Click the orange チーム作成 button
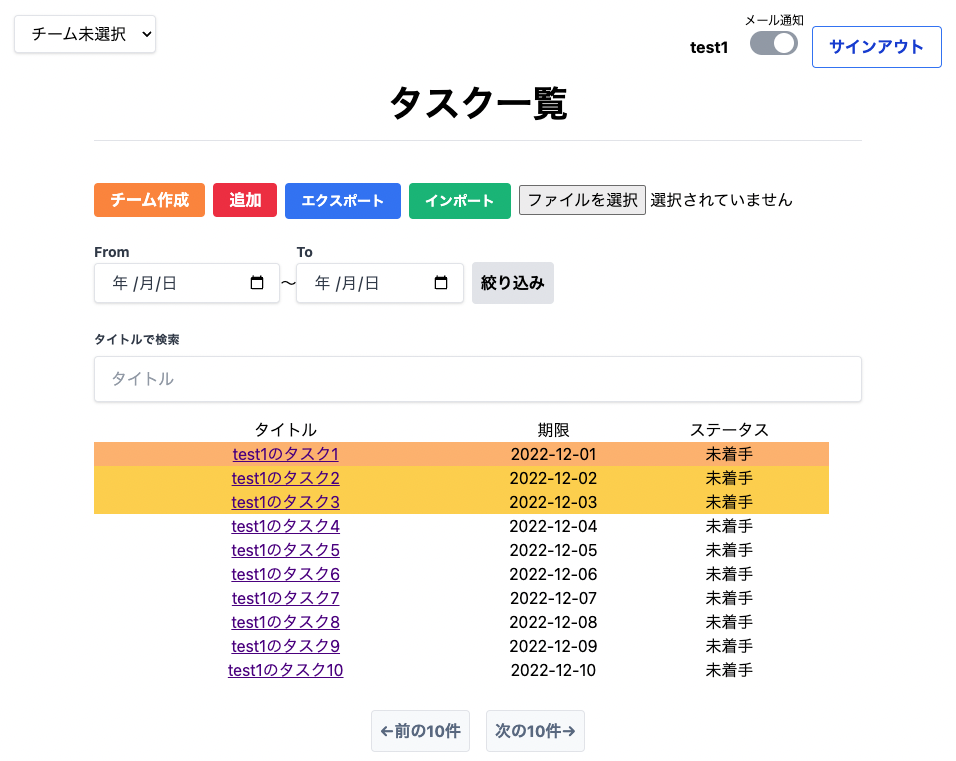956x761 pixels. coord(149,200)
